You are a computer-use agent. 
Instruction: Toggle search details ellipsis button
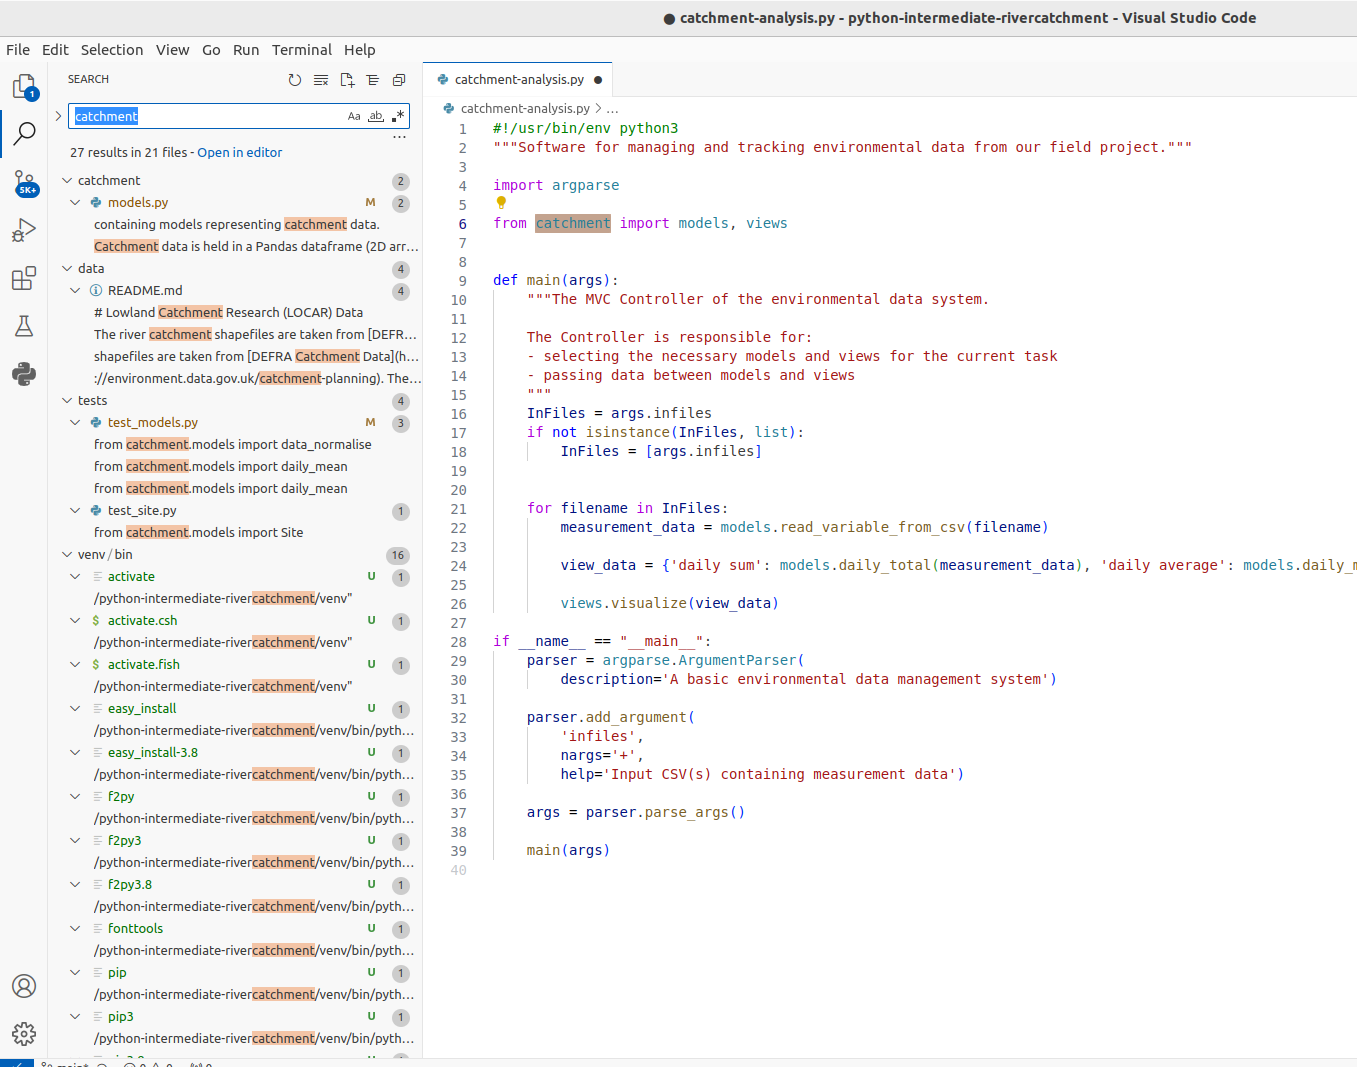point(399,137)
